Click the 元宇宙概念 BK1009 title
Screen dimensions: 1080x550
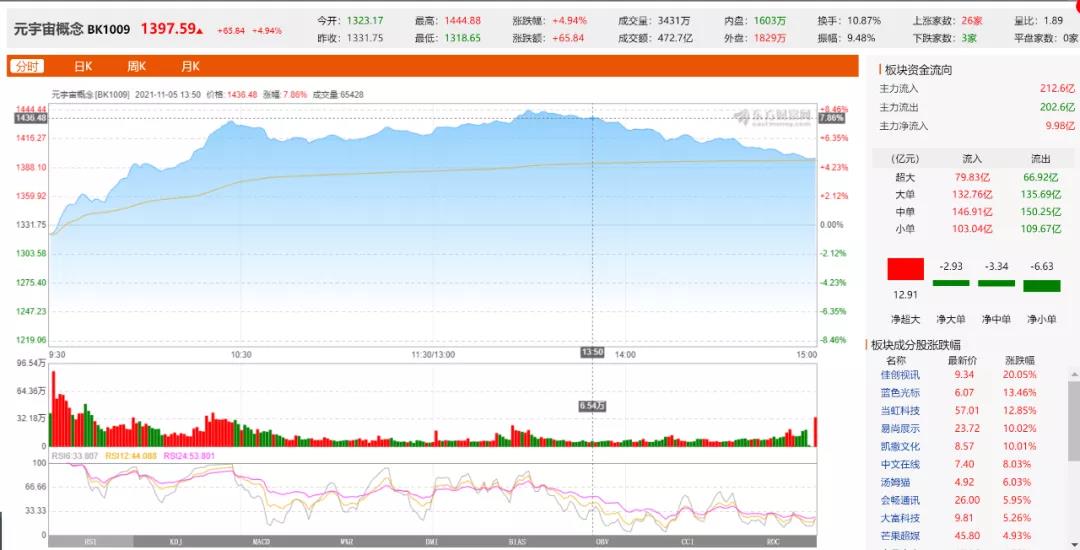click(72, 30)
